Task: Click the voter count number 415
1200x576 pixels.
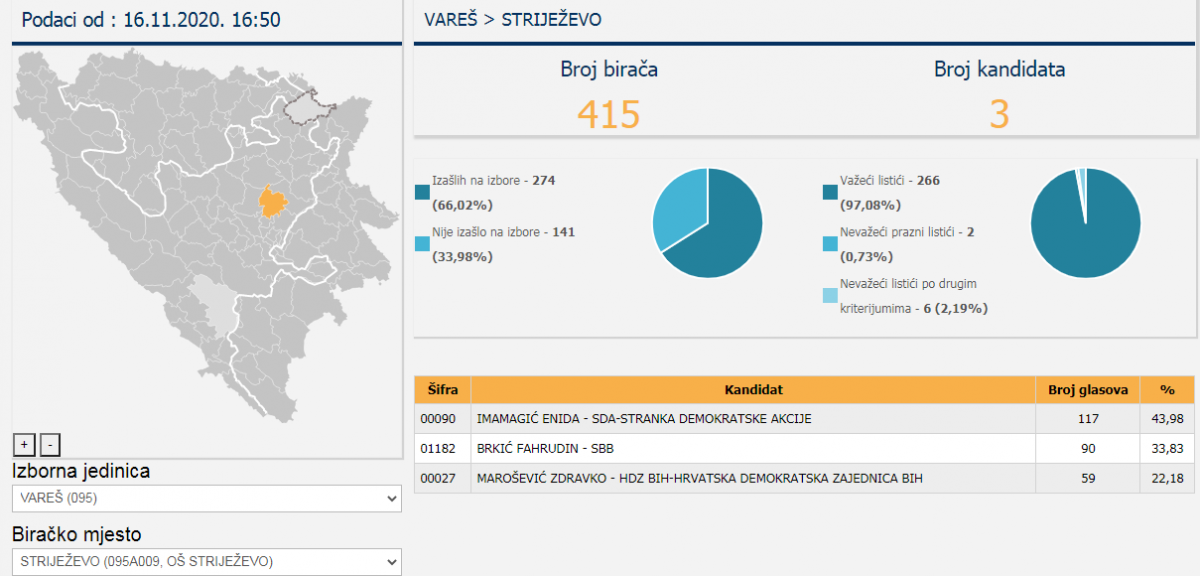Action: pos(608,114)
